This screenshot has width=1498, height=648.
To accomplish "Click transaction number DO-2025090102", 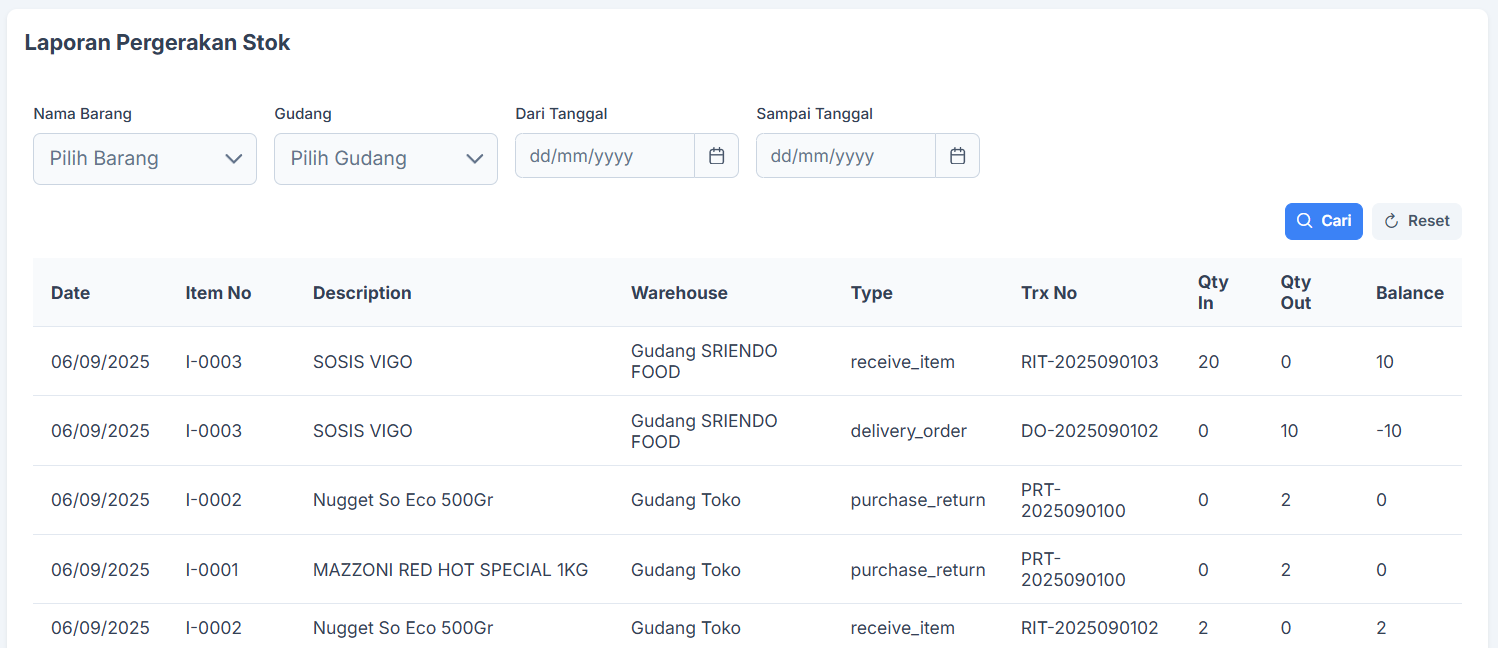I will 1089,431.
